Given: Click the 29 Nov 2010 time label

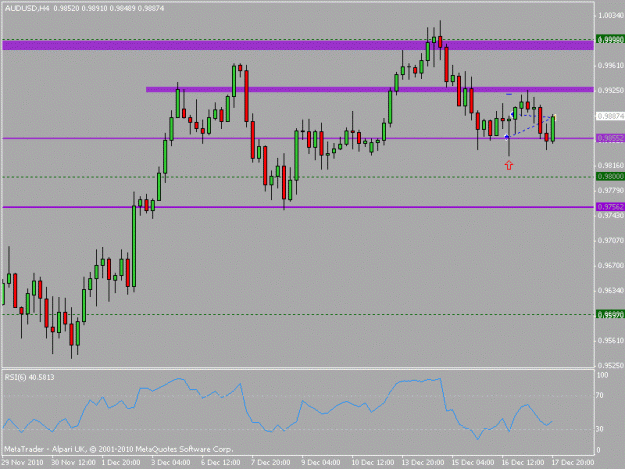Looking at the screenshot, I should 22,463.
